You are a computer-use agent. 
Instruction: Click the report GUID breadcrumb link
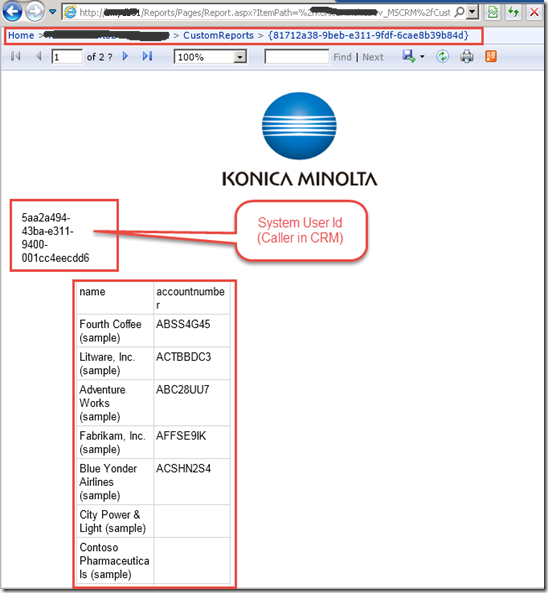[x=368, y=36]
